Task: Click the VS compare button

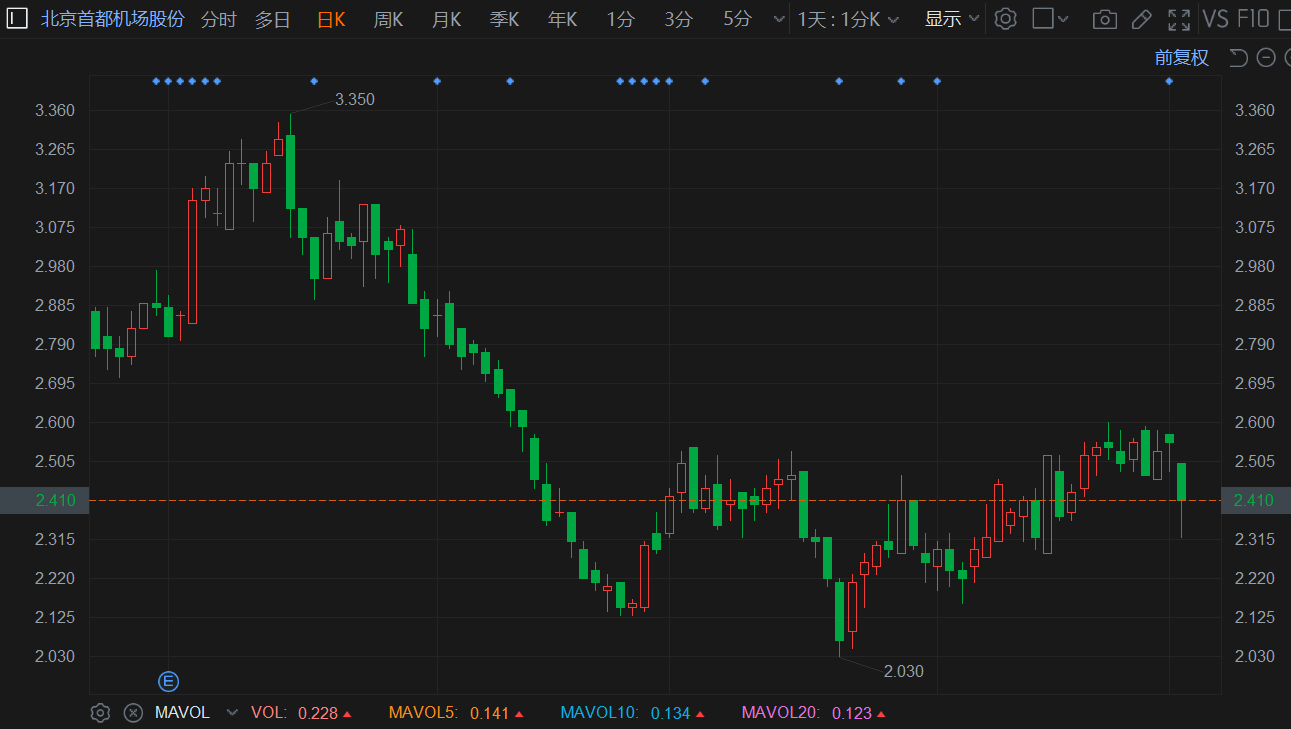Action: click(x=1215, y=19)
